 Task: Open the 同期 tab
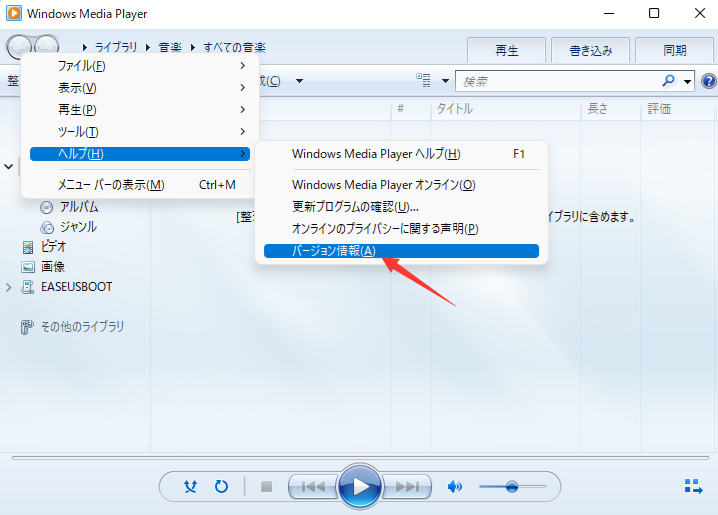pyautogui.click(x=675, y=50)
